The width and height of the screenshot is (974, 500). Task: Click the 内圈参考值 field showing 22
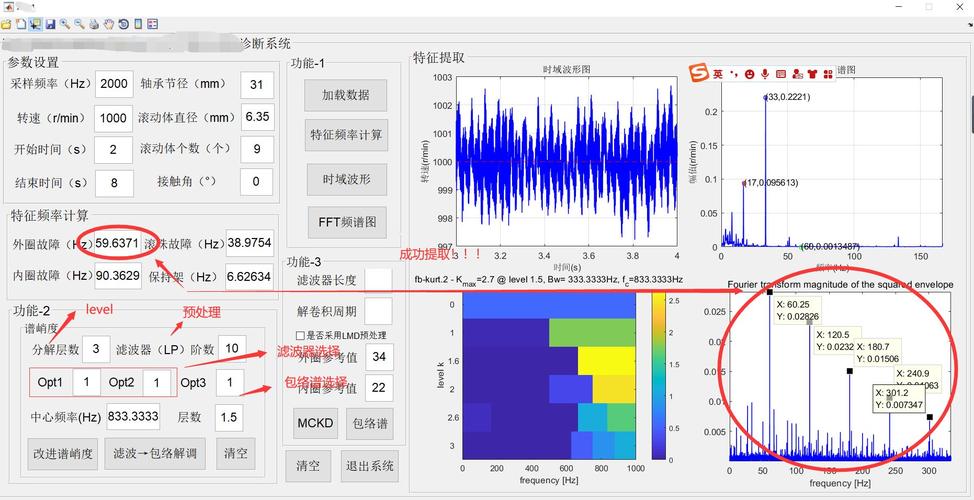click(x=379, y=388)
